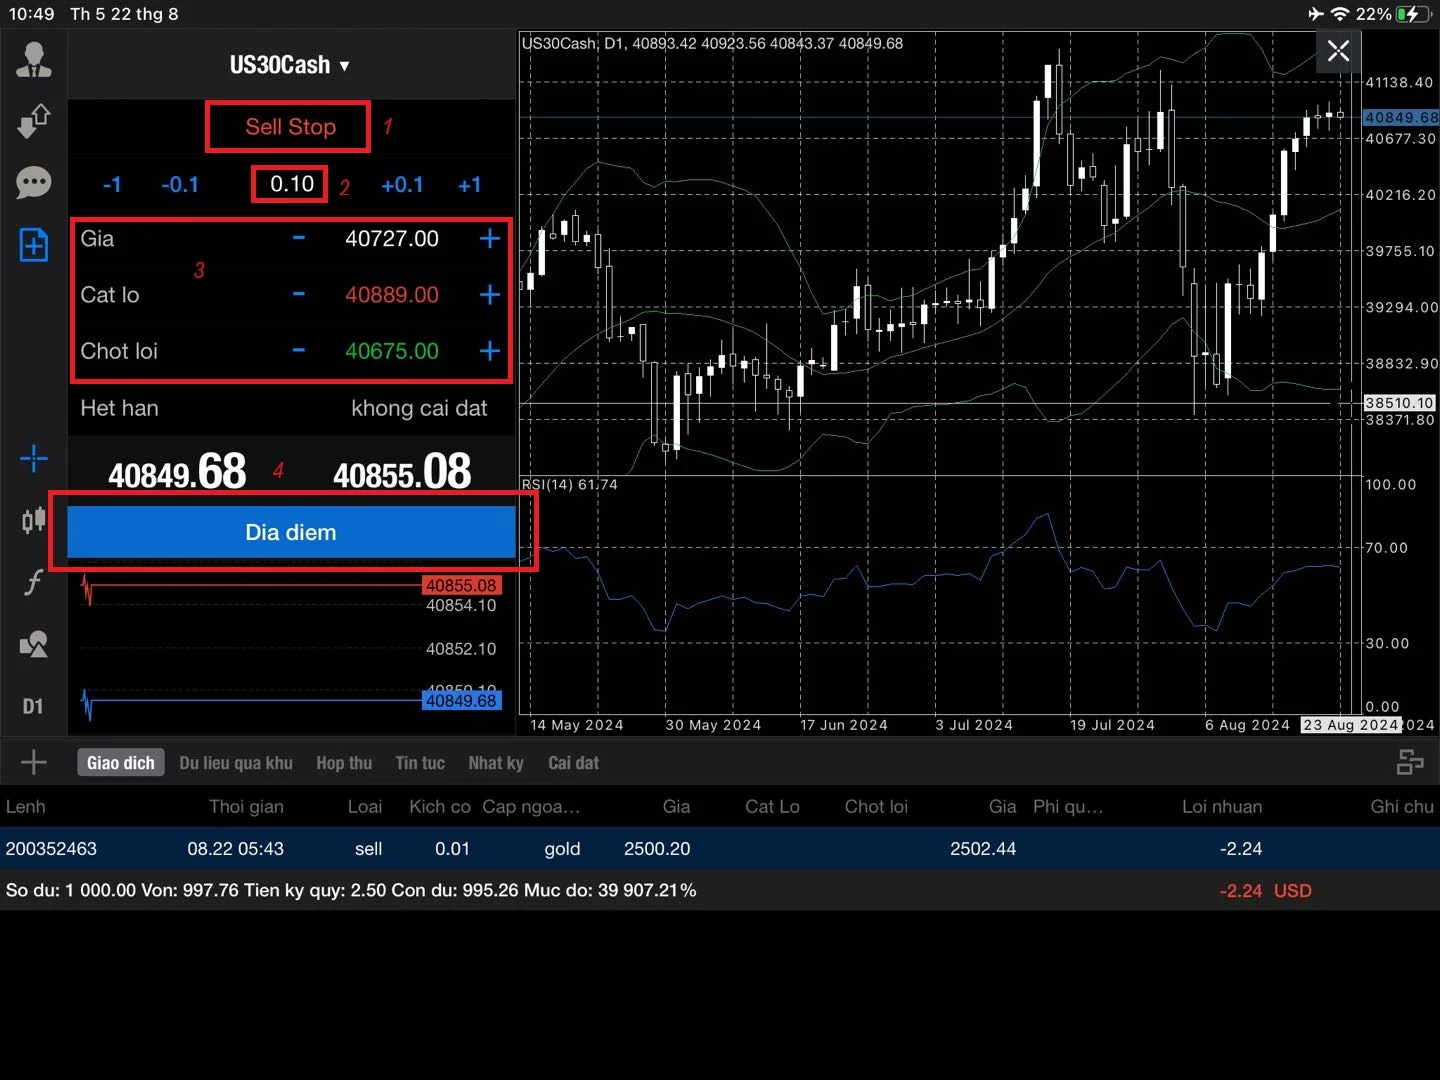The width and height of the screenshot is (1440, 1080).
Task: Sort by Loai column header
Action: point(365,806)
